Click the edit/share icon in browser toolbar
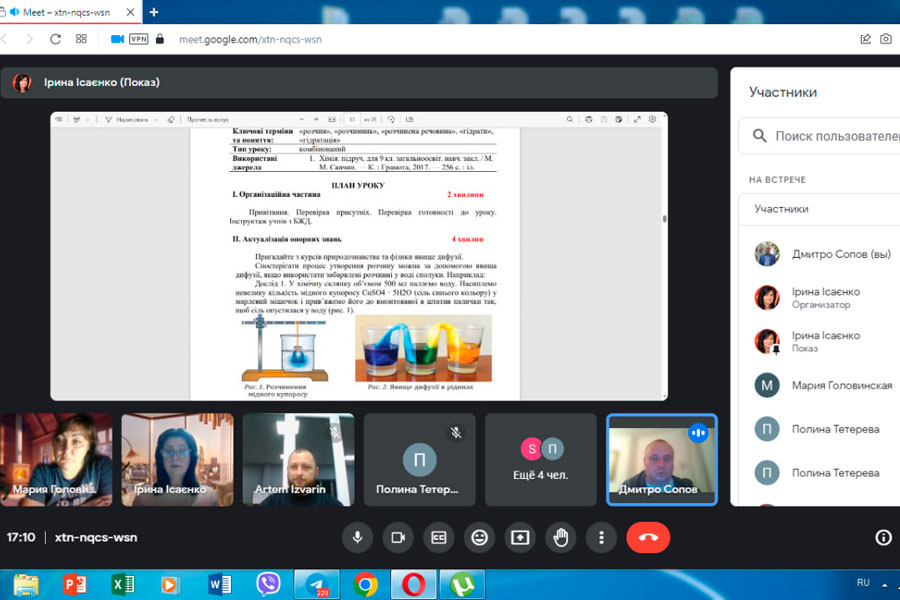The width and height of the screenshot is (900, 600). coord(865,39)
